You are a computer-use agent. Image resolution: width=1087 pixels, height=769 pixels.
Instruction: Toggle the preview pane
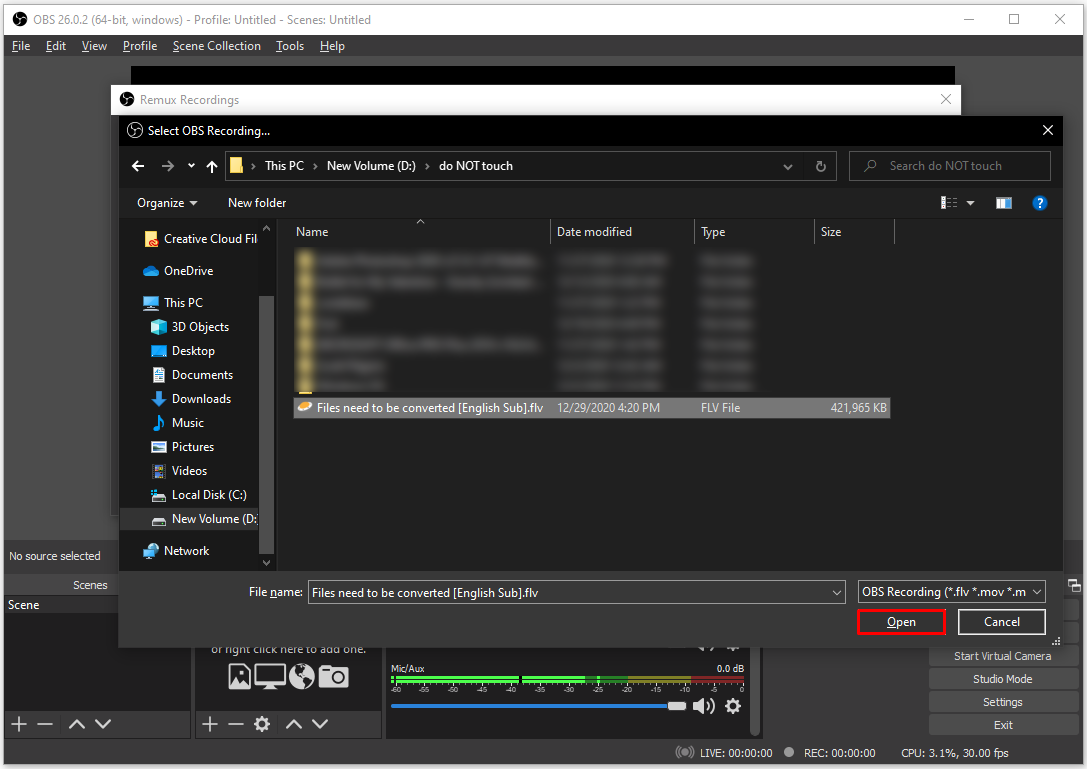pos(1004,202)
